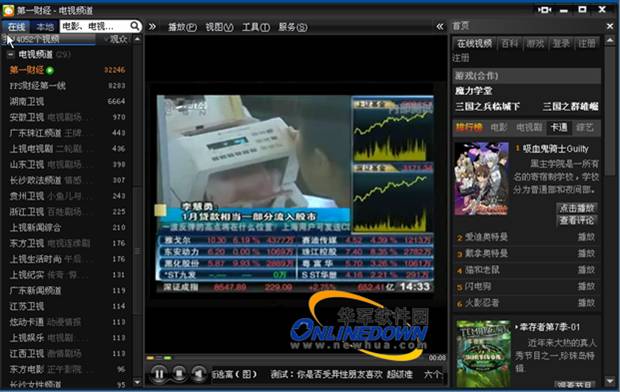Switch to the 本地 tab
Viewport: 620px width, 392px height.
[x=44, y=27]
